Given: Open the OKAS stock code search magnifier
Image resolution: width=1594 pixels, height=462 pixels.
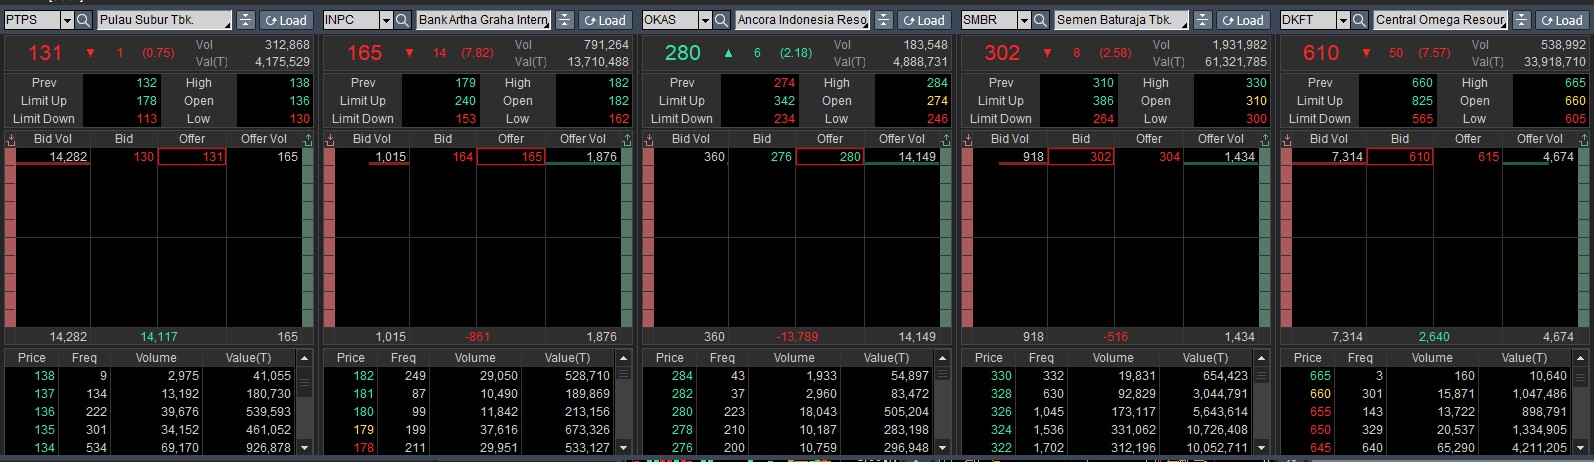Looking at the screenshot, I should [x=721, y=20].
